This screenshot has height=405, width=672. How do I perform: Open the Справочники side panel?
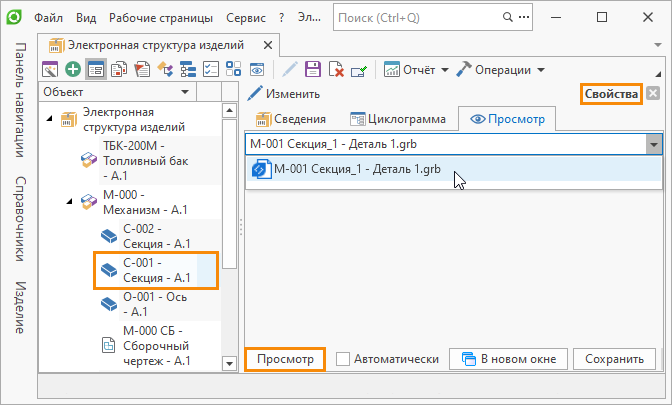(20, 219)
